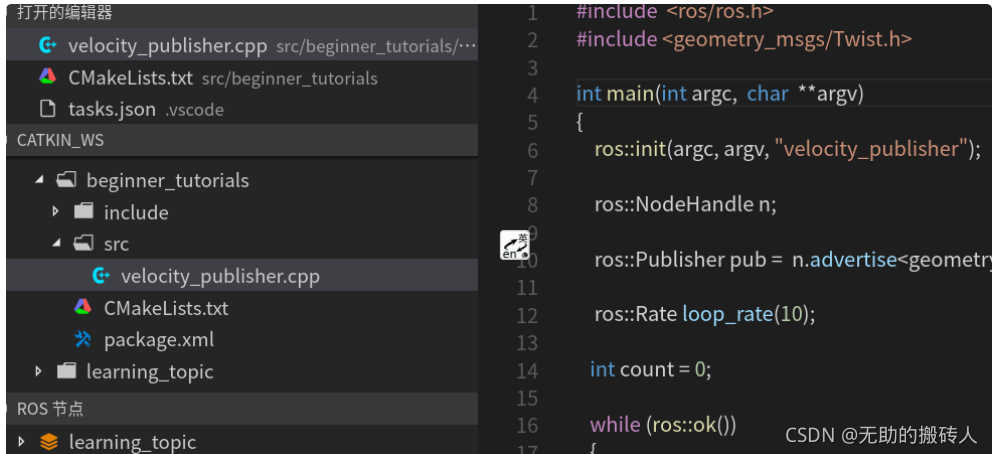
Task: Click main function name on line 4
Action: [x=629, y=94]
